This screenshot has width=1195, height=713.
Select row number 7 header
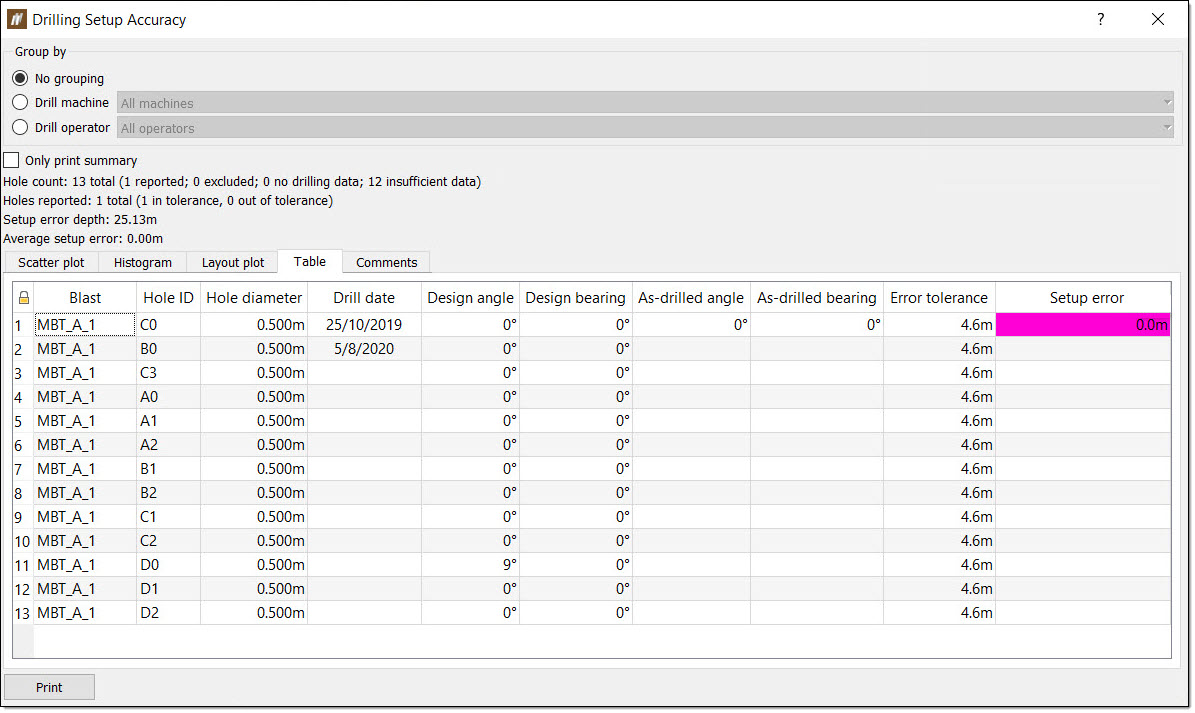(23, 468)
